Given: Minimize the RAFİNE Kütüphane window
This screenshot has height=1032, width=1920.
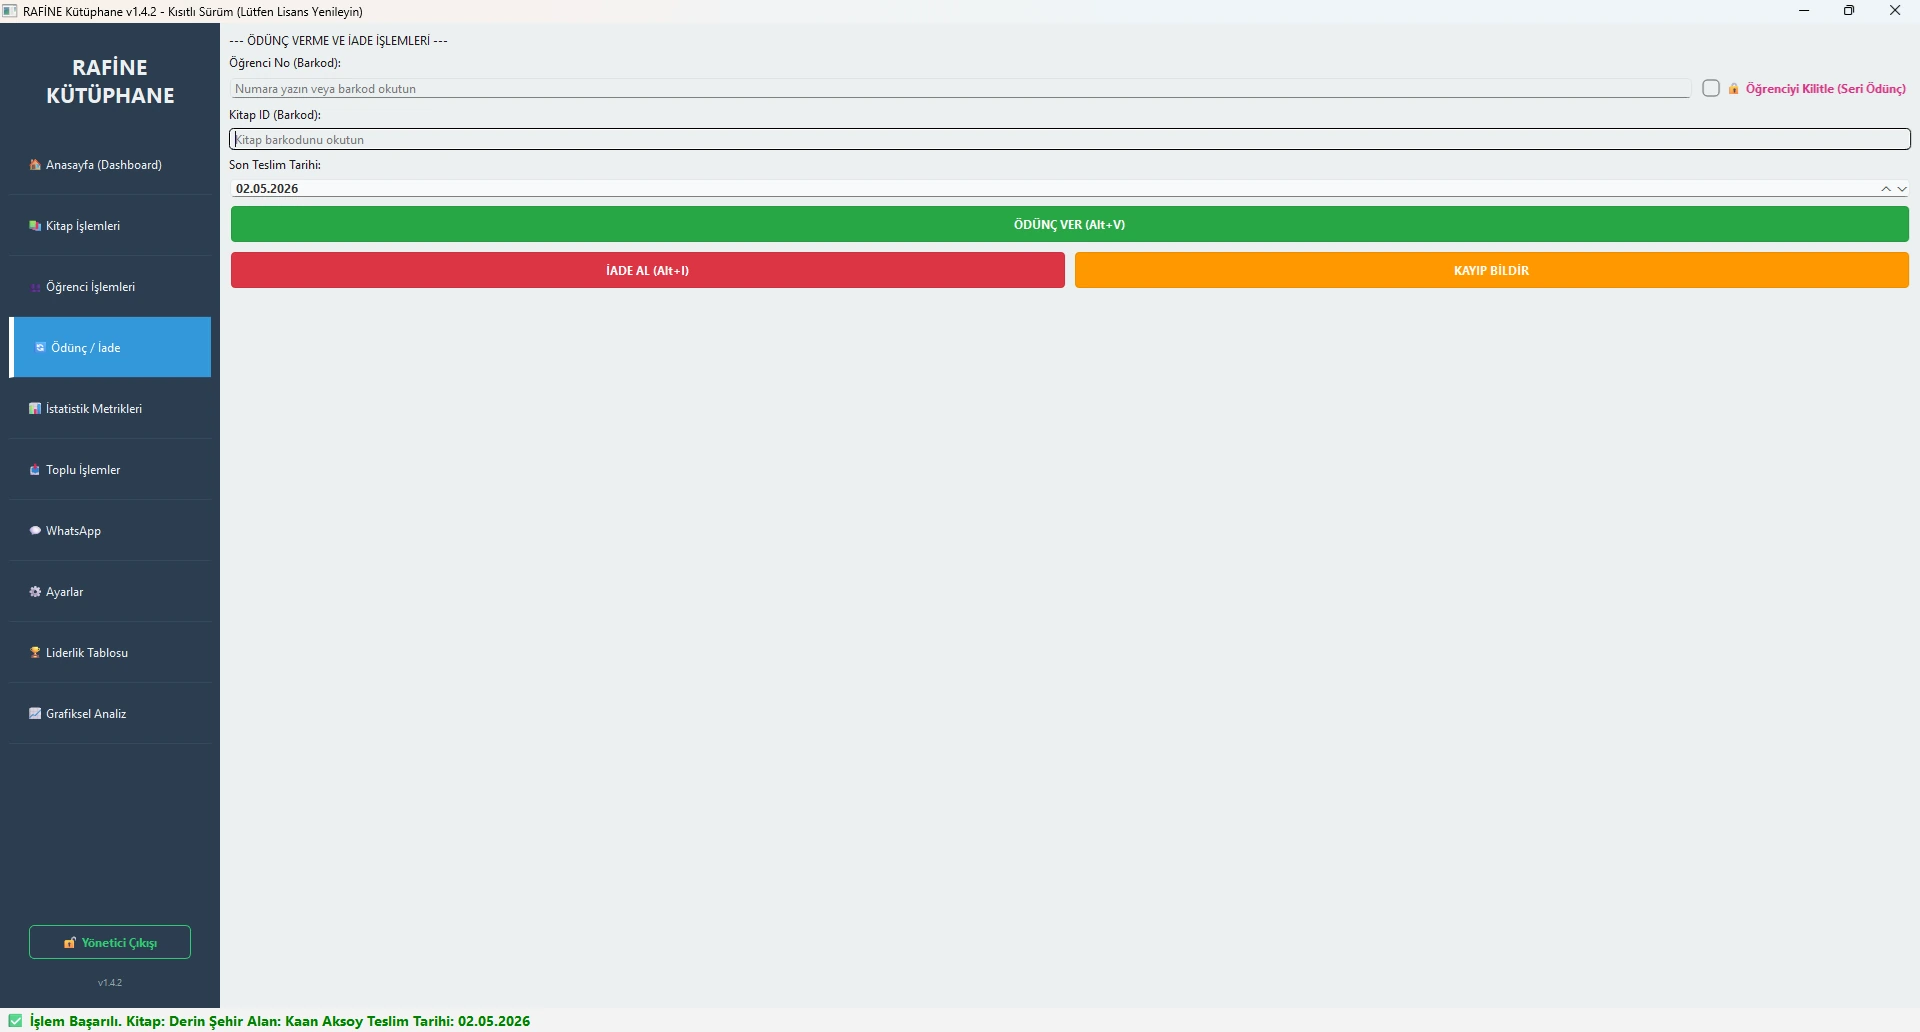Looking at the screenshot, I should pos(1804,11).
